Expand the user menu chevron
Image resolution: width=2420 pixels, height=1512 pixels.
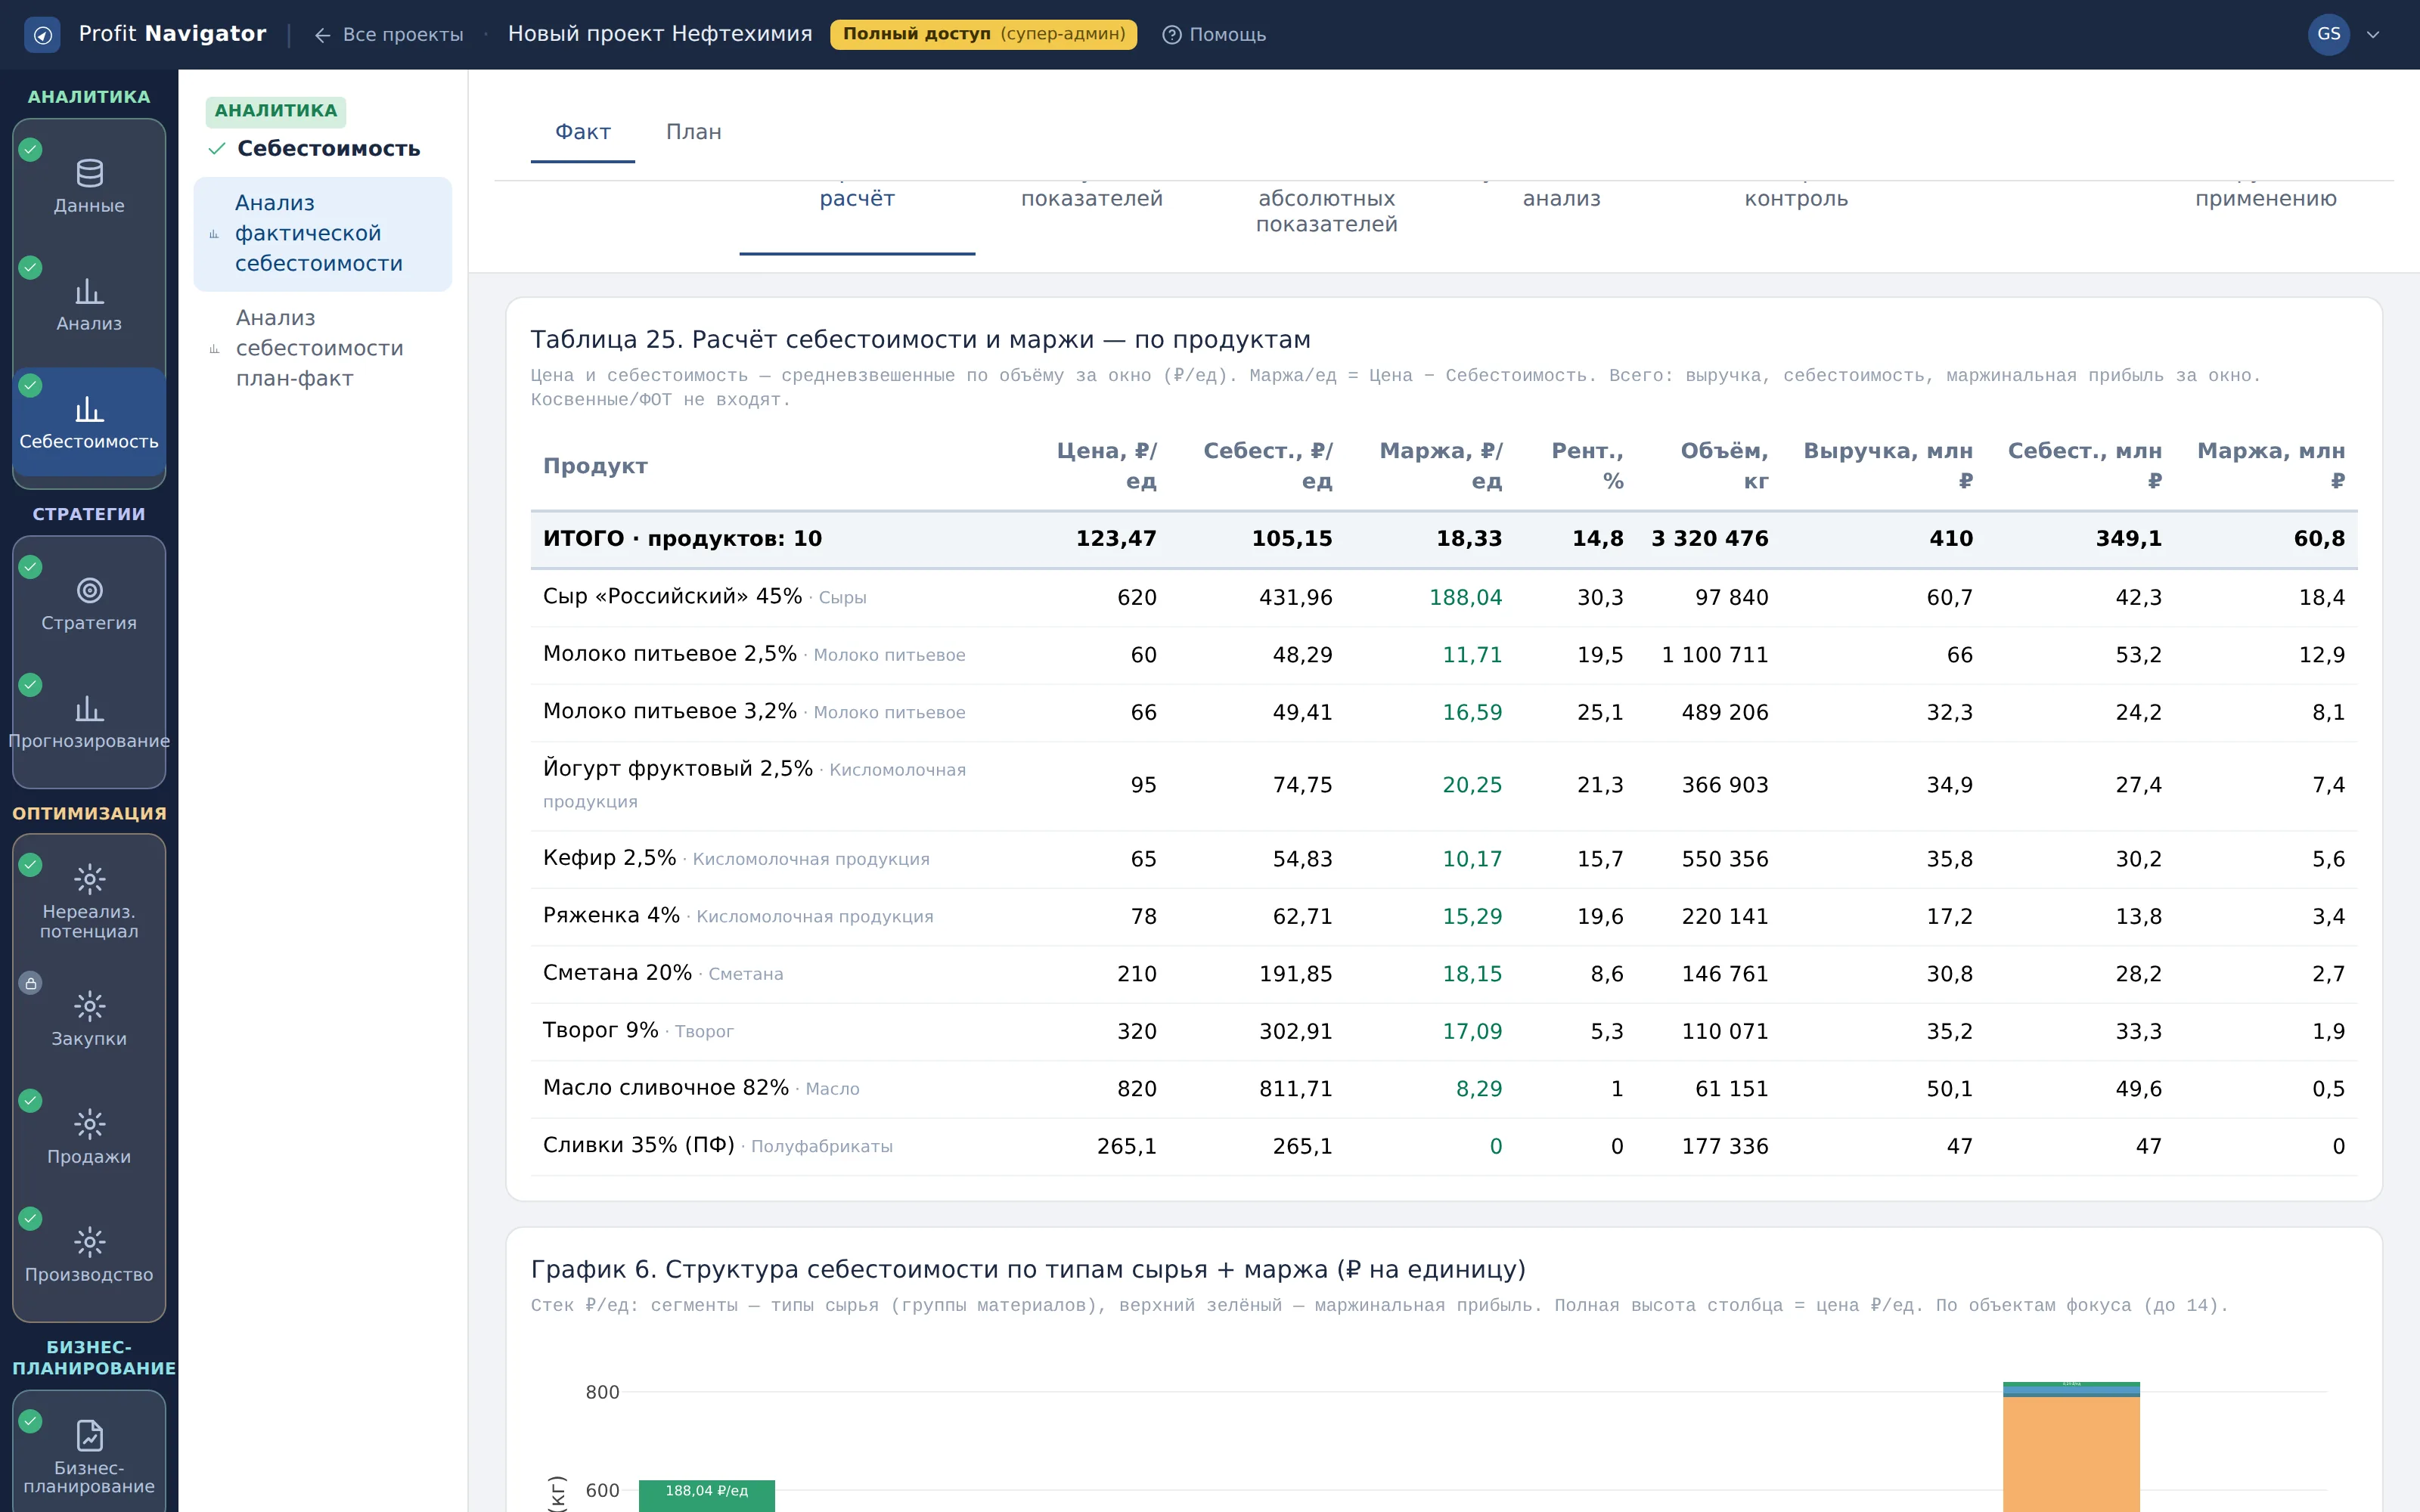(x=2373, y=35)
